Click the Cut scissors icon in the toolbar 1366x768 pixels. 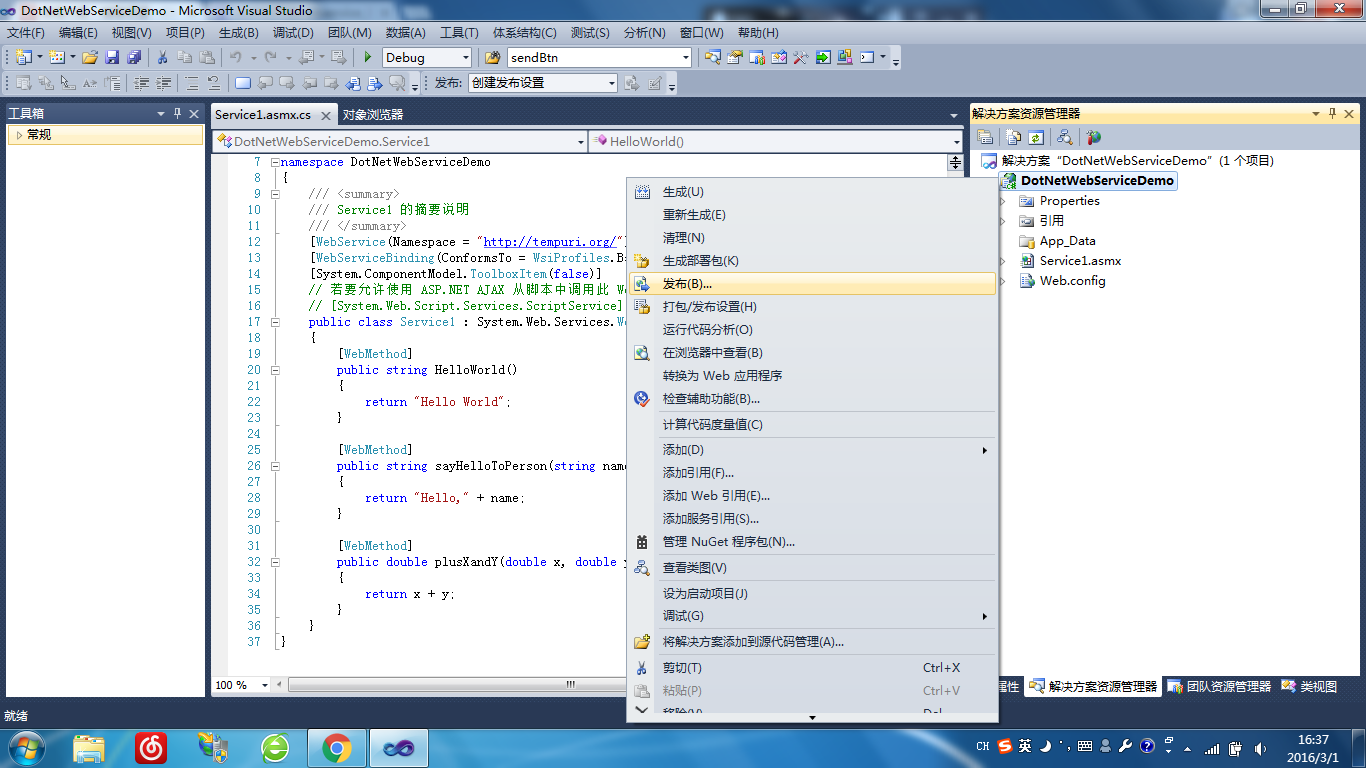162,57
